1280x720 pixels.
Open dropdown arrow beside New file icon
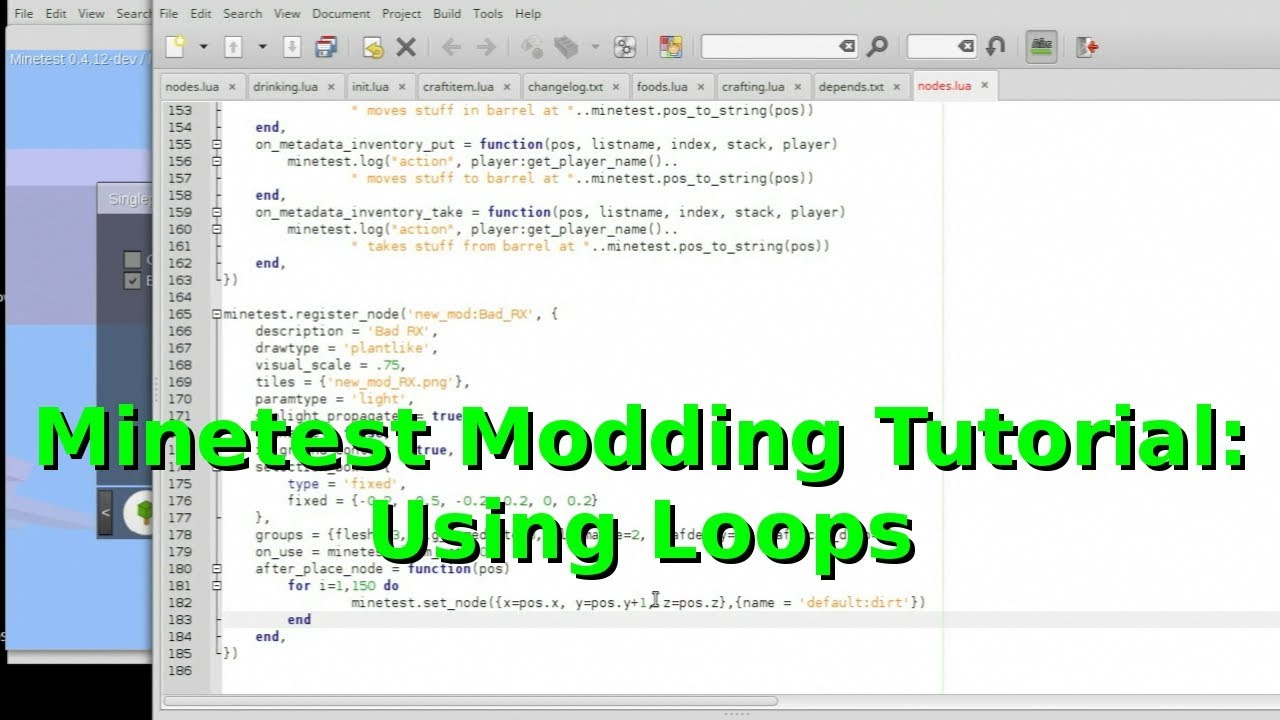point(203,46)
